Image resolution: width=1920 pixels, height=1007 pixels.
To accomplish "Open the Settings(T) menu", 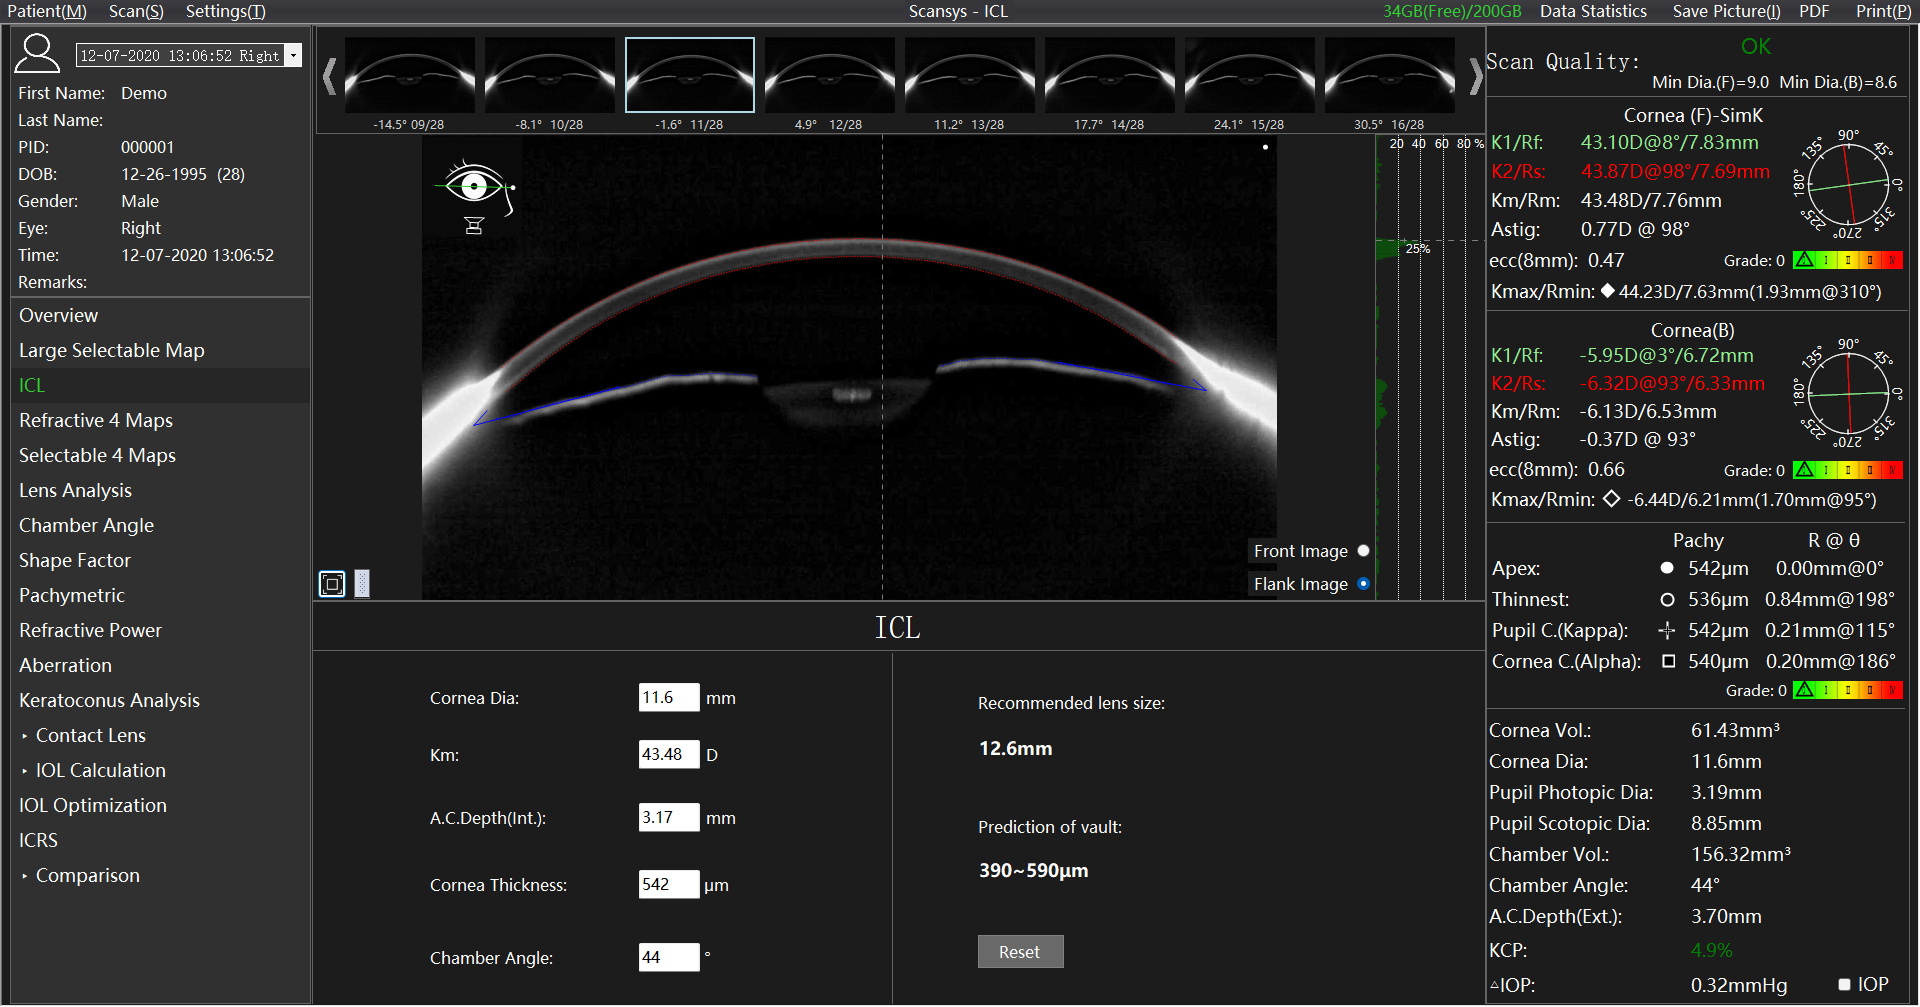I will [x=225, y=11].
